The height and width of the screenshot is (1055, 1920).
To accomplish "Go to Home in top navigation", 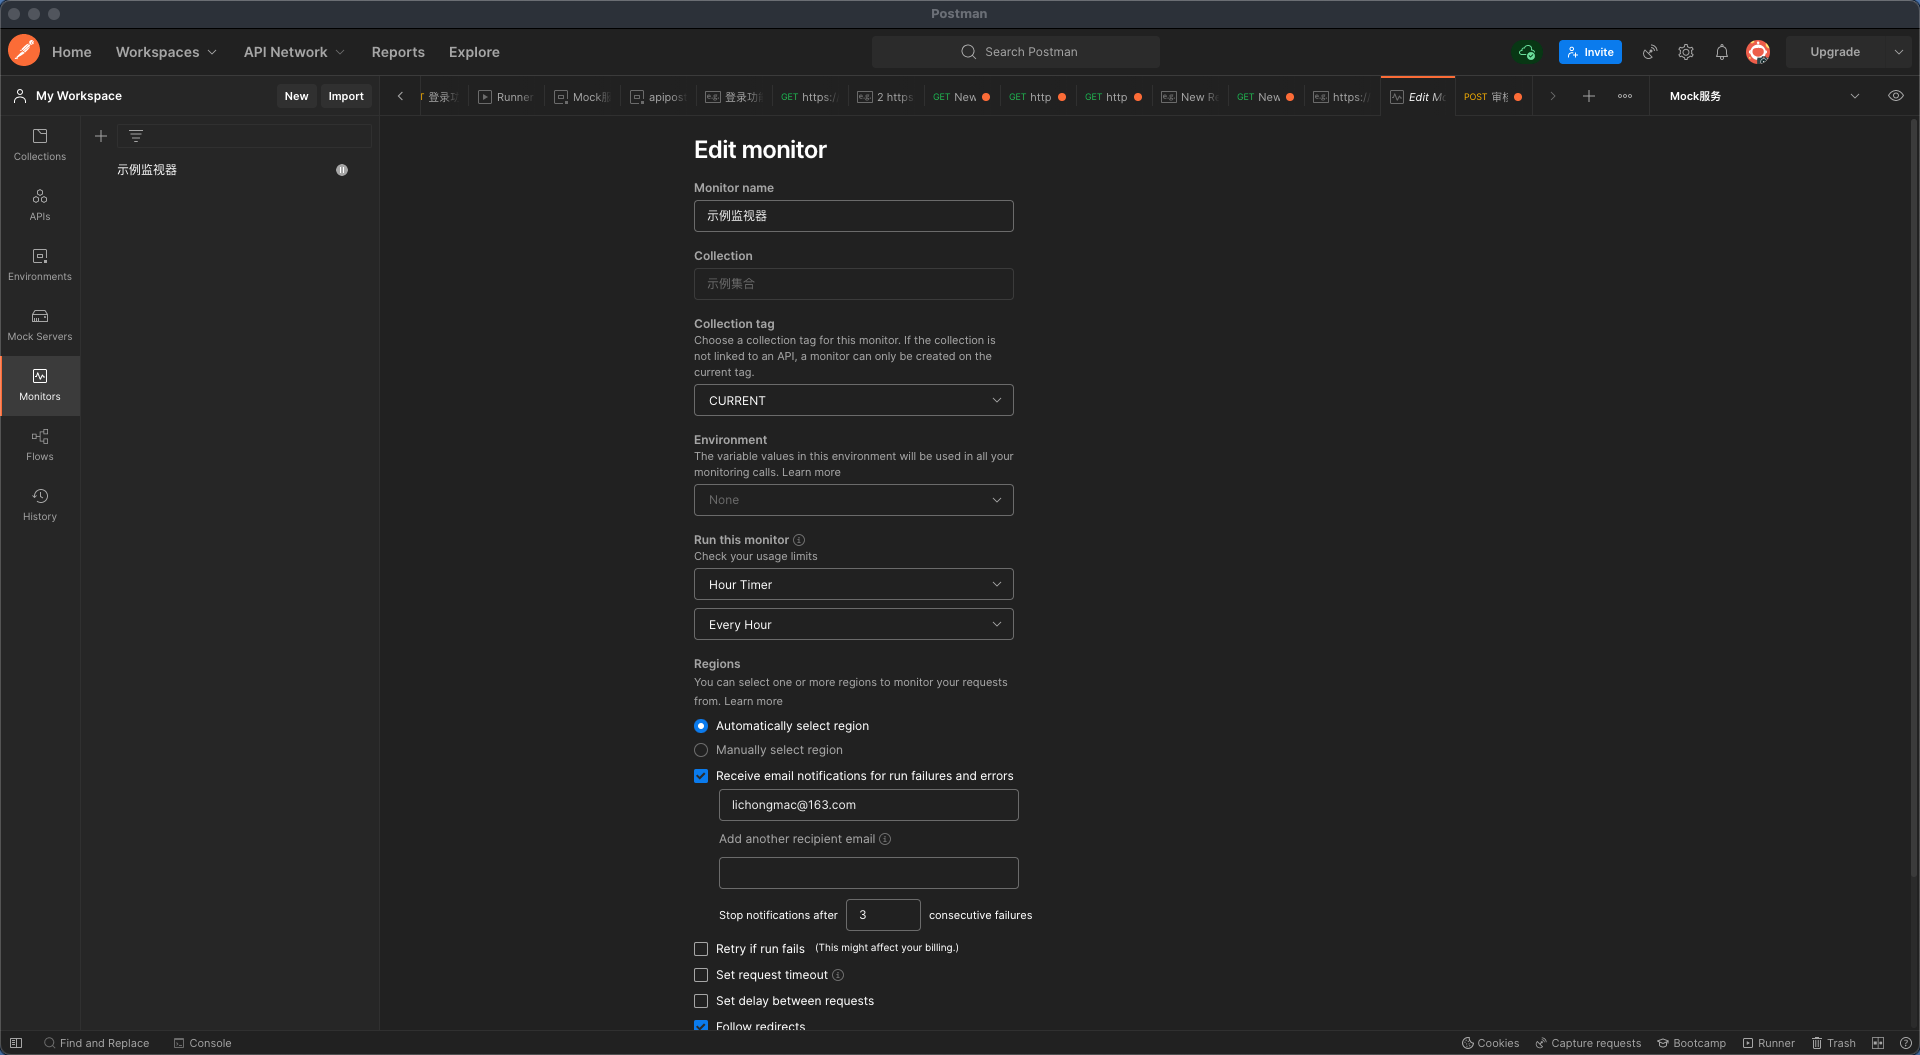I will (72, 52).
